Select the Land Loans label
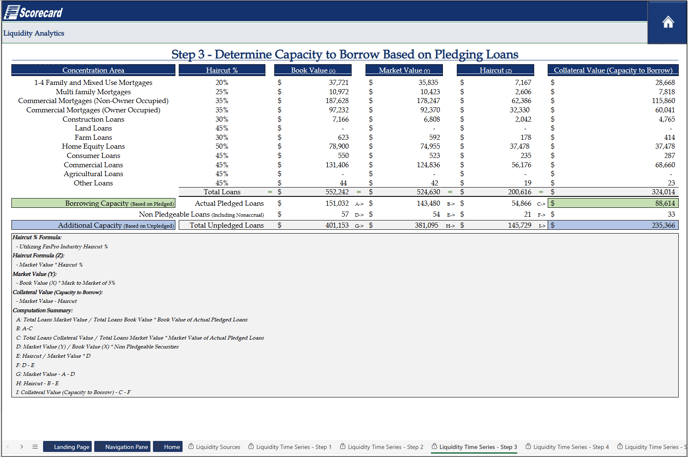 93,128
